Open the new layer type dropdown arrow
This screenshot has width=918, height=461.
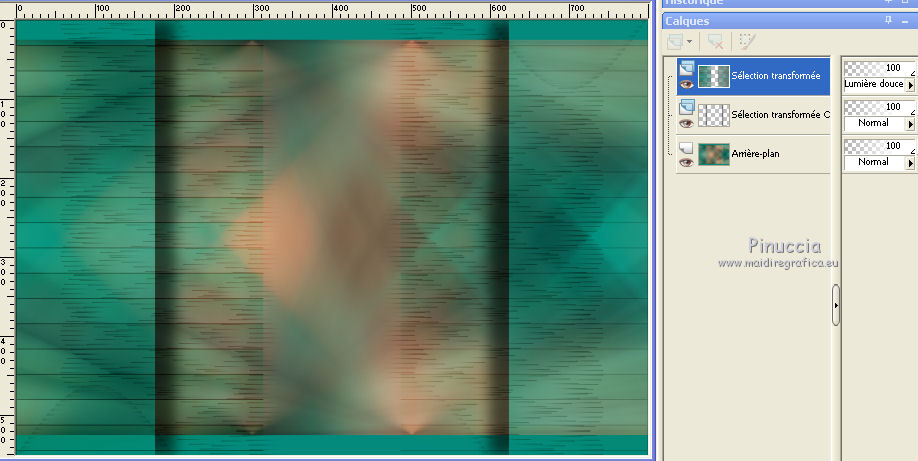(x=689, y=42)
